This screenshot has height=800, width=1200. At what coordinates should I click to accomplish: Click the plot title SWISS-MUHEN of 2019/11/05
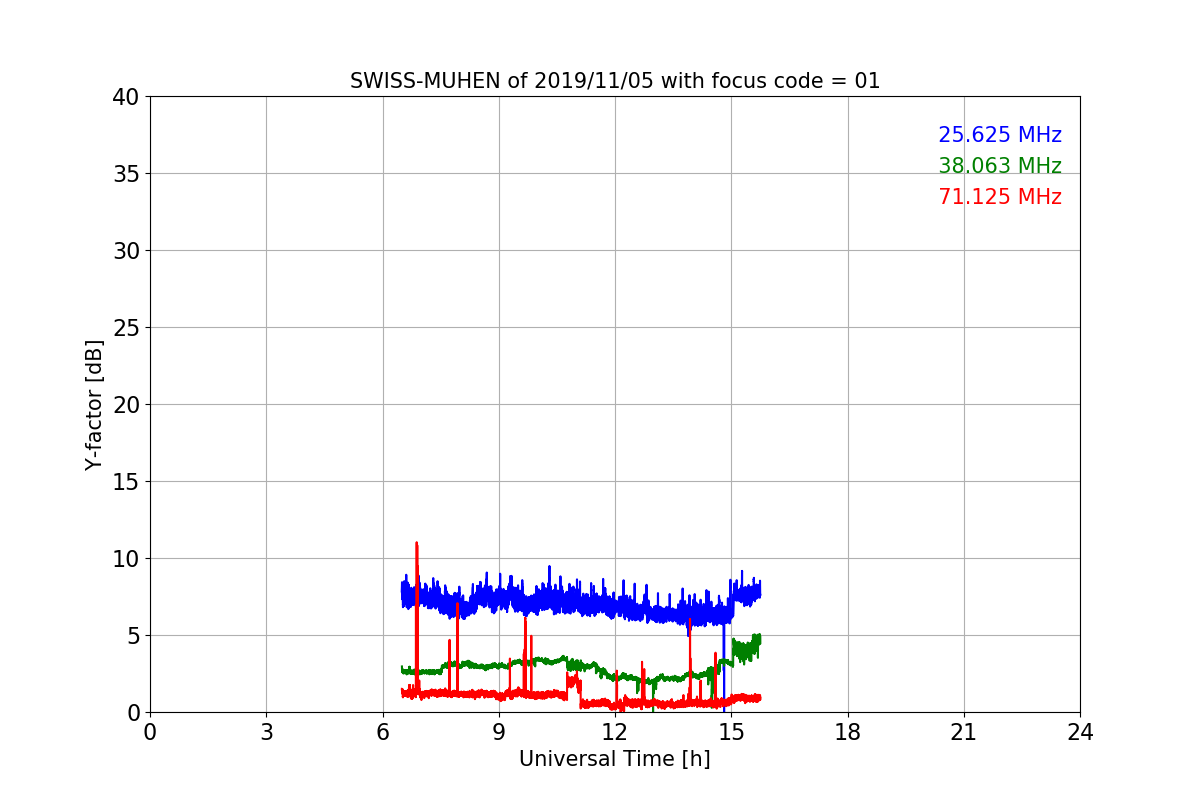pos(615,81)
